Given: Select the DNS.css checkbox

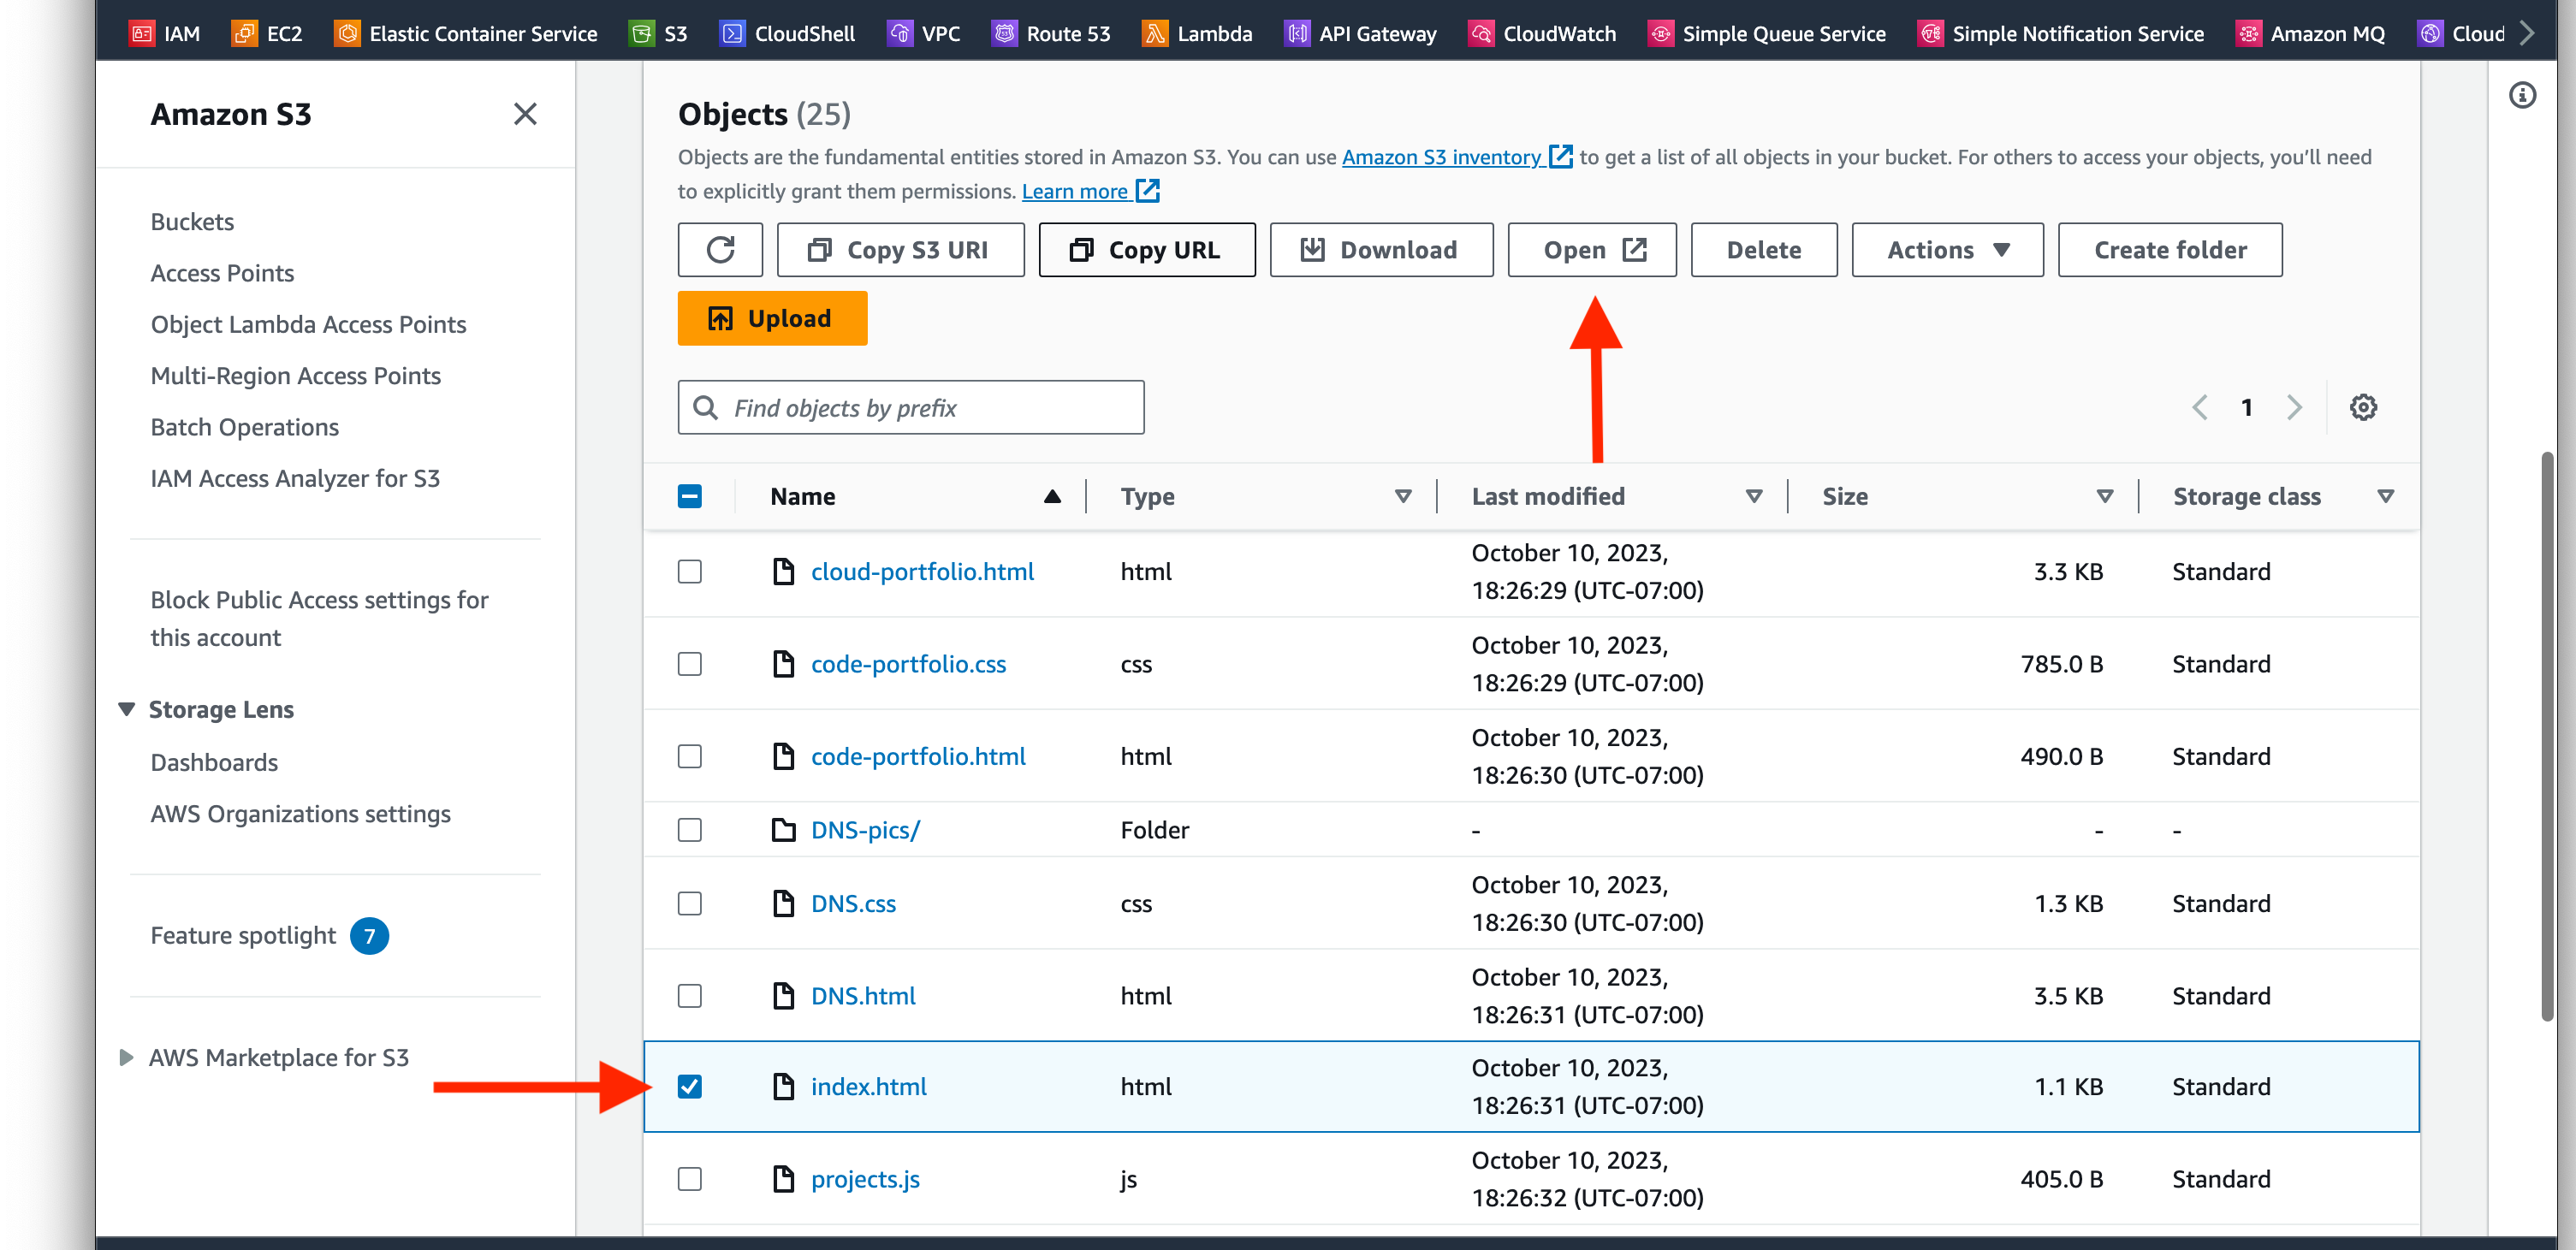Looking at the screenshot, I should tap(690, 903).
